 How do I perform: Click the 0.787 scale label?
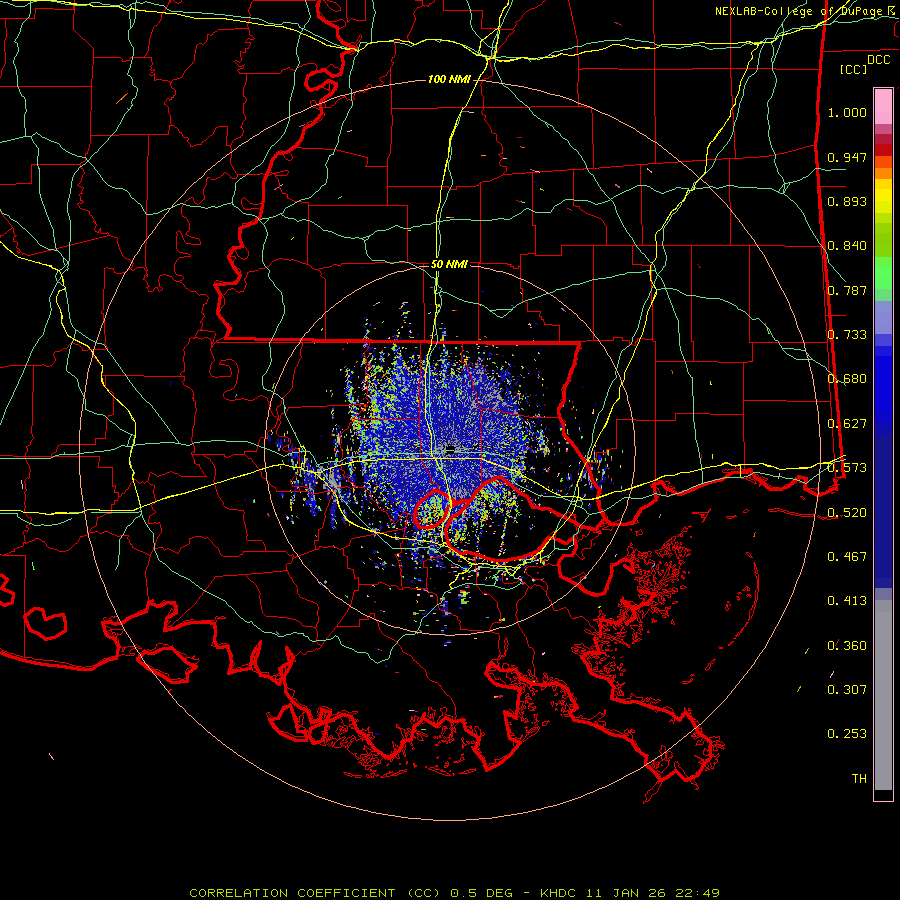coord(847,290)
